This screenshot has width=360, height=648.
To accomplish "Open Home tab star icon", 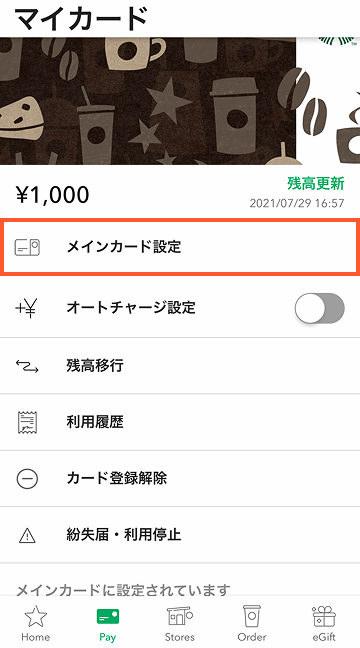I will tap(36, 617).
